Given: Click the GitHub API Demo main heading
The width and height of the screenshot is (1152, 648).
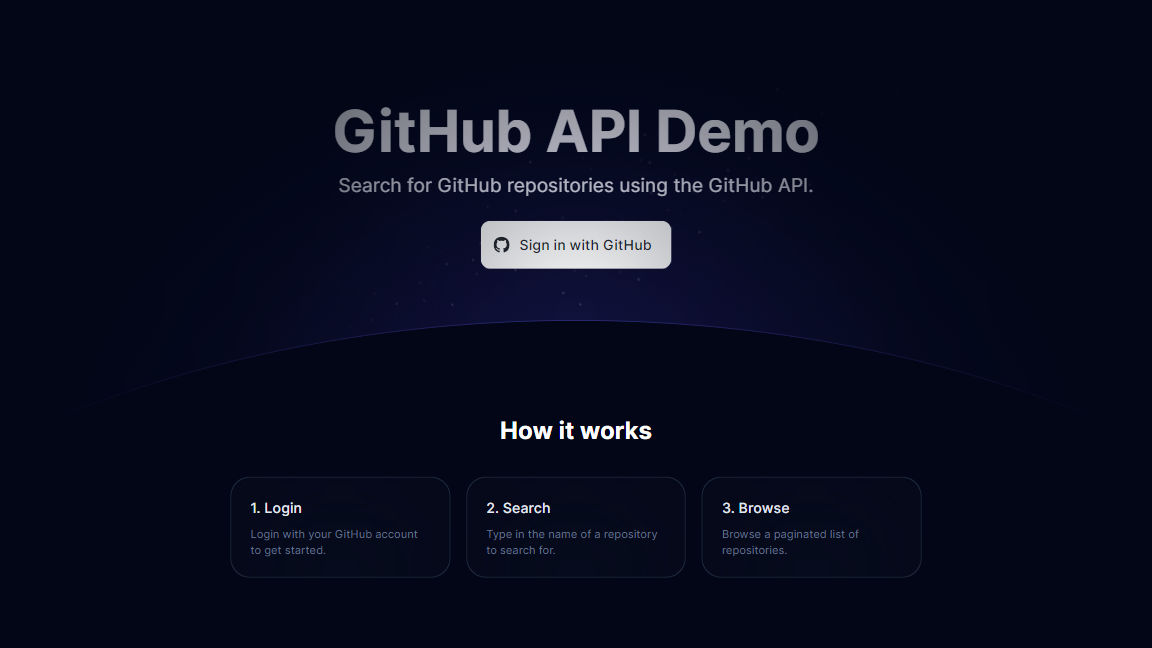Looking at the screenshot, I should click(575, 132).
